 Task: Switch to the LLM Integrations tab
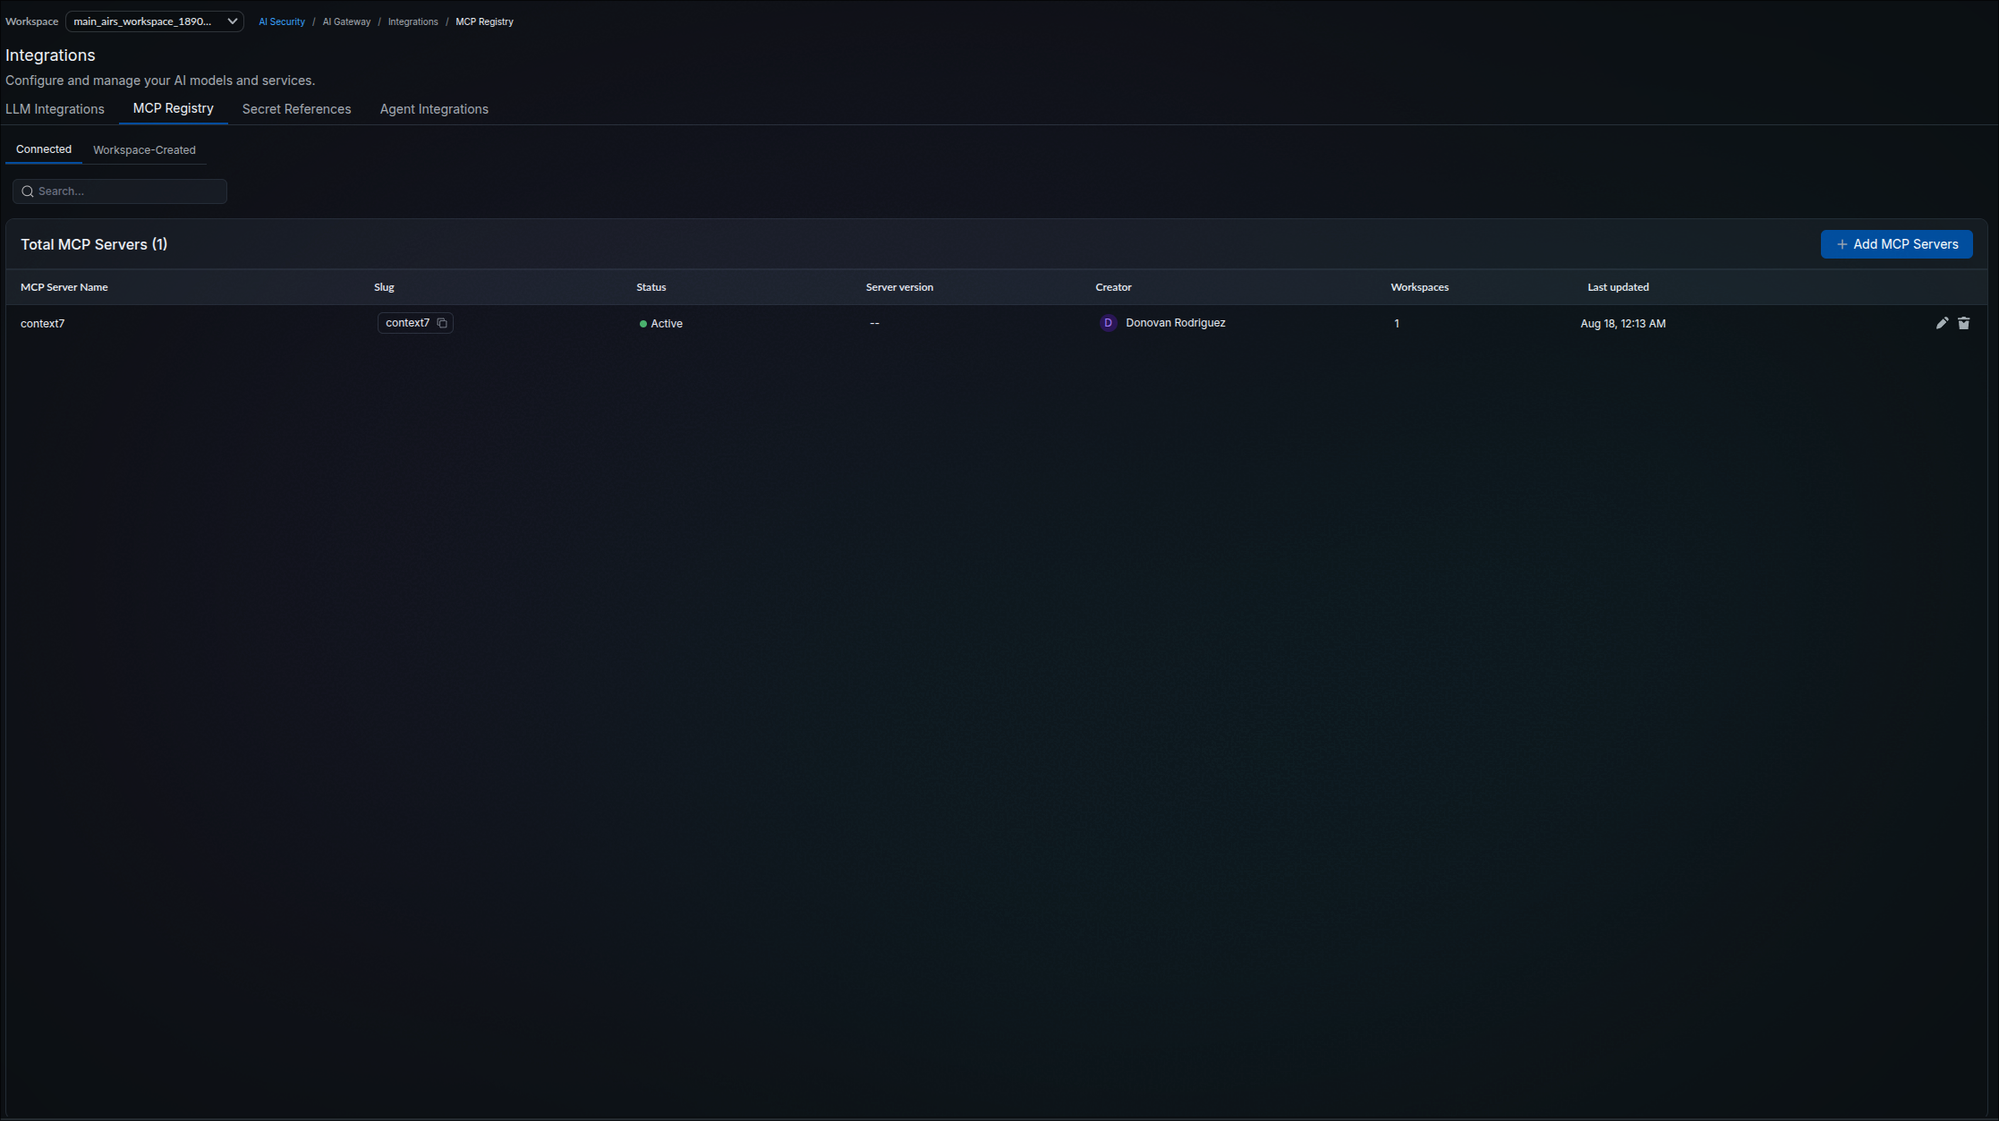click(x=55, y=109)
